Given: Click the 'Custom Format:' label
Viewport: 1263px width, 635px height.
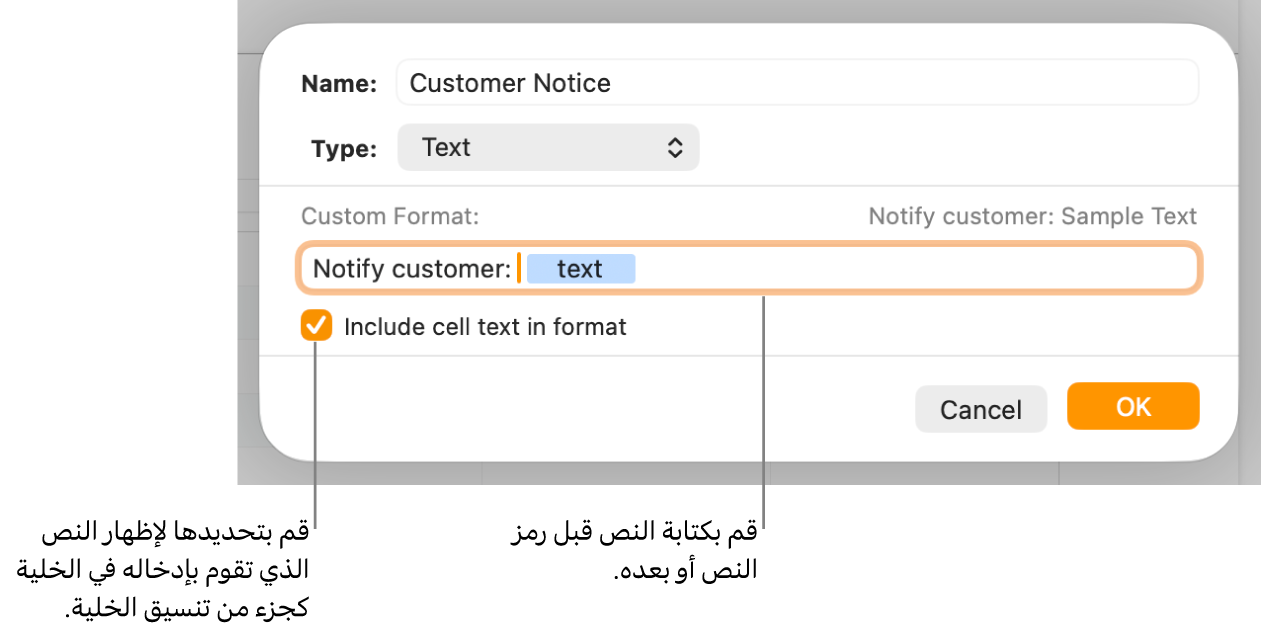Looking at the screenshot, I should point(390,216).
